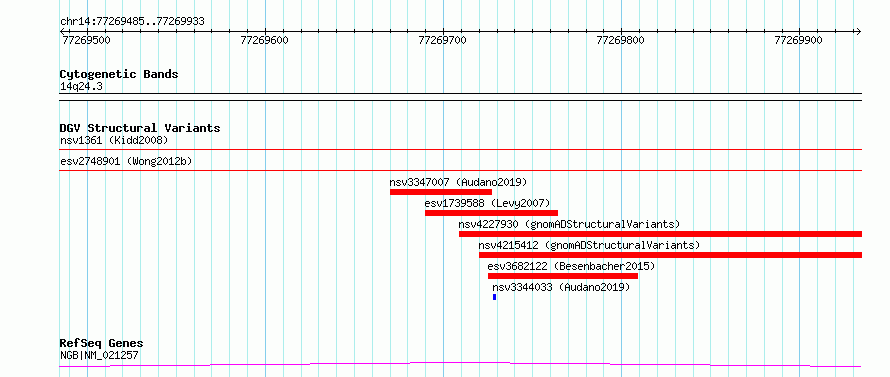Open the nsv1361 (Kidd2008) label
The width and height of the screenshot is (890, 377).
pos(114,140)
